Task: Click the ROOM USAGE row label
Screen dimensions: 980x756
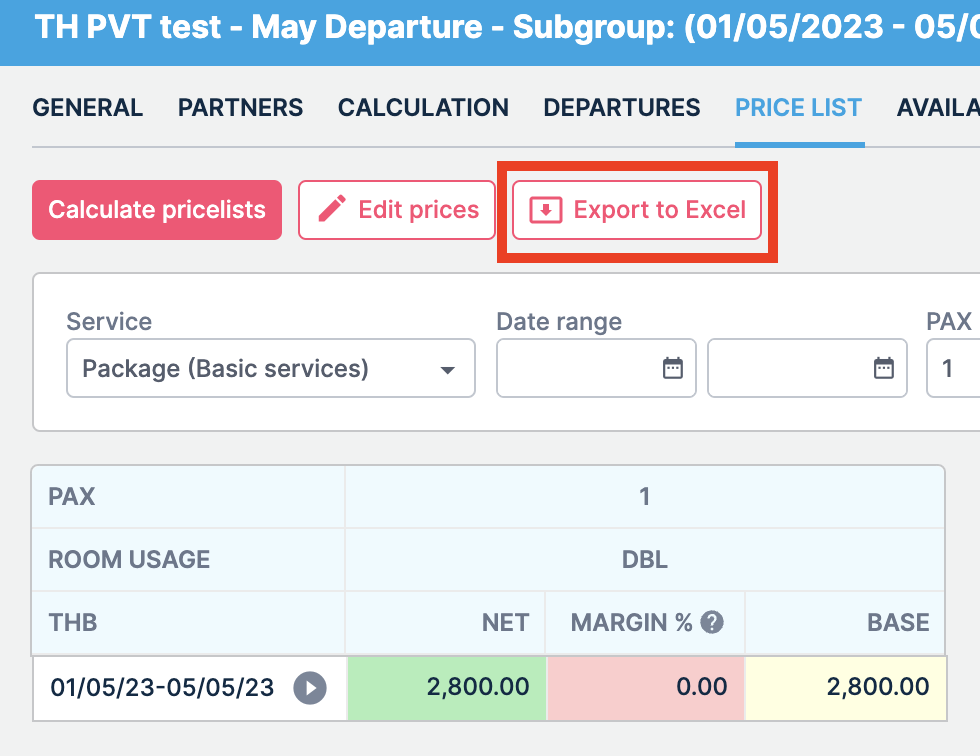Action: point(129,560)
